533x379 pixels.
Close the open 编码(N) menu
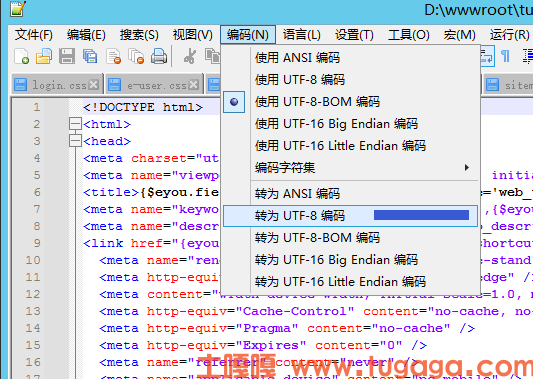point(248,35)
